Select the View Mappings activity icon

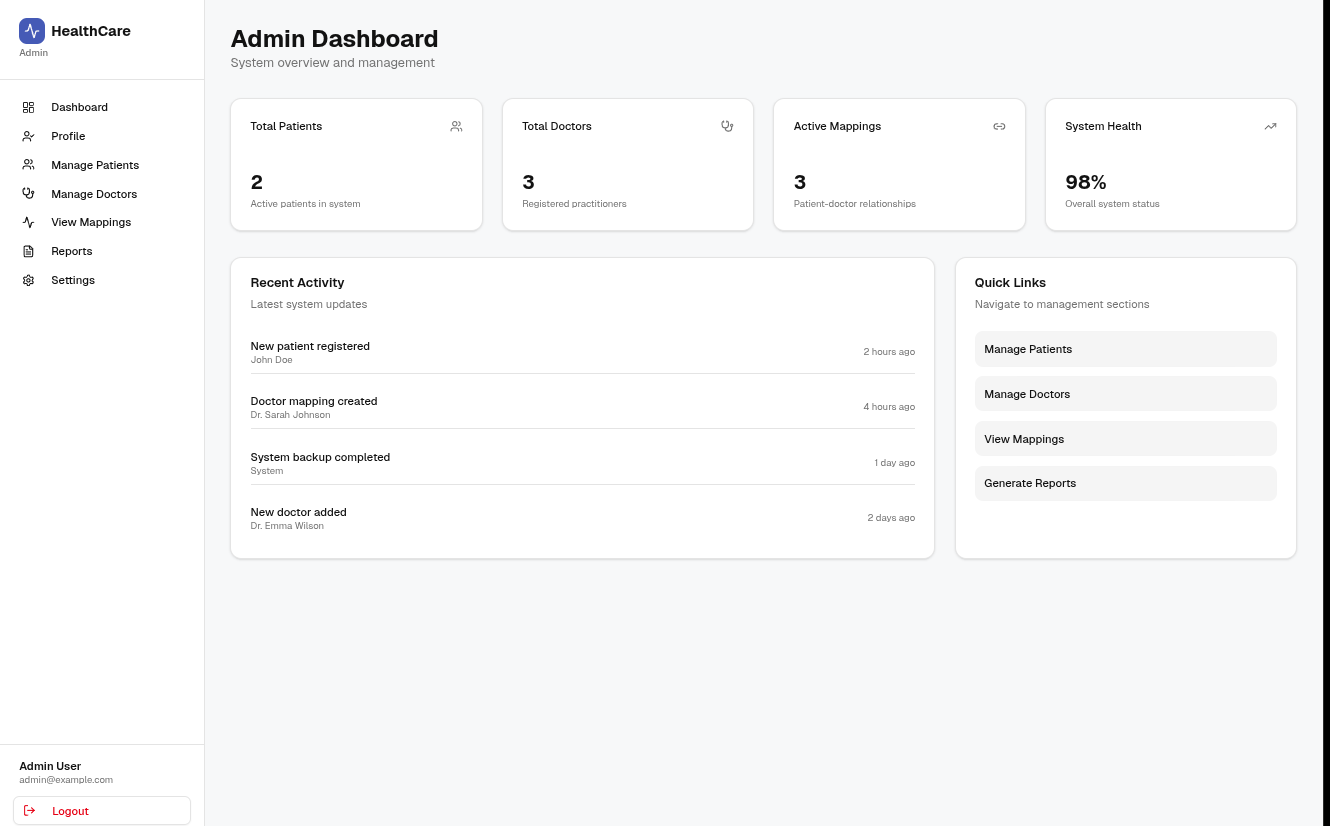(x=28, y=222)
